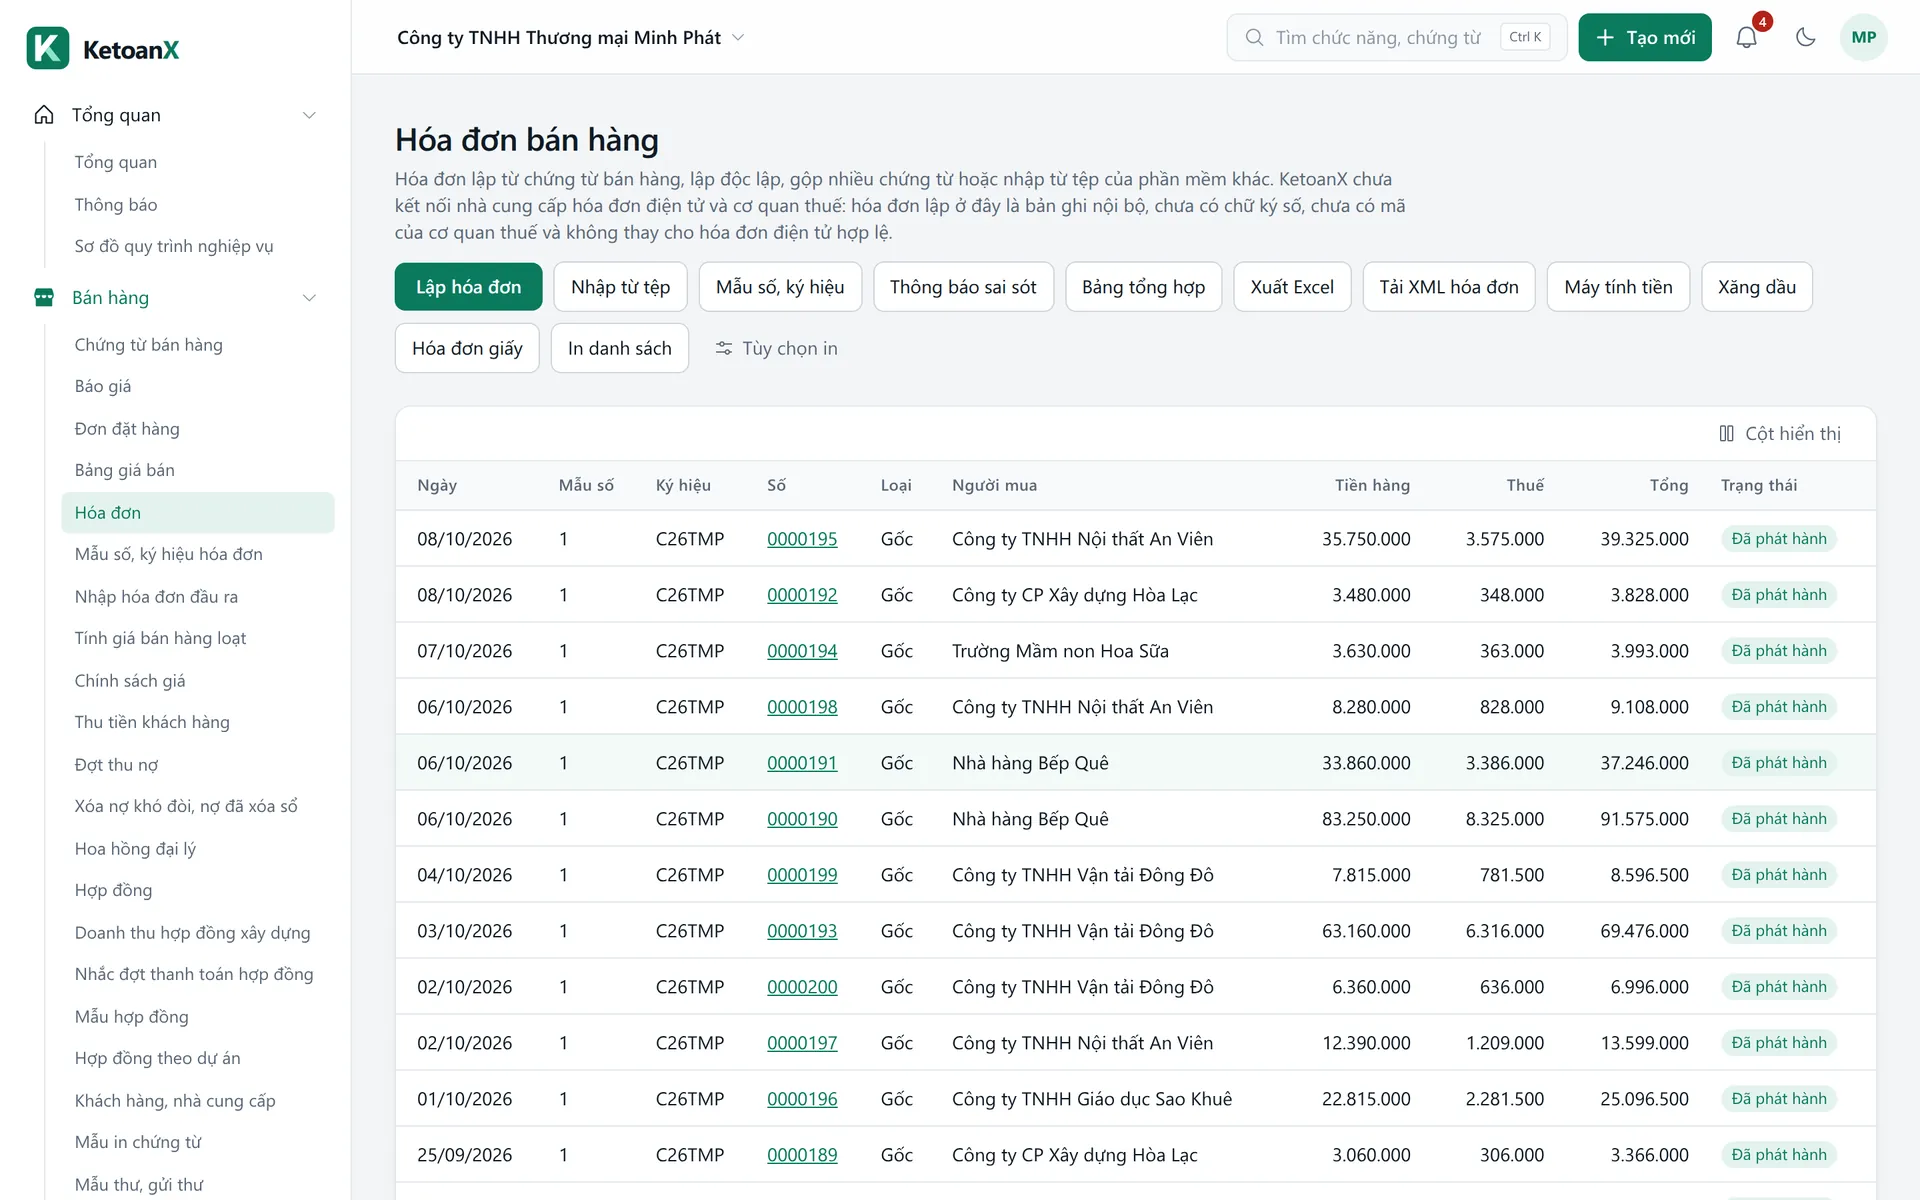Click the Nhập từ tệp button

point(620,287)
